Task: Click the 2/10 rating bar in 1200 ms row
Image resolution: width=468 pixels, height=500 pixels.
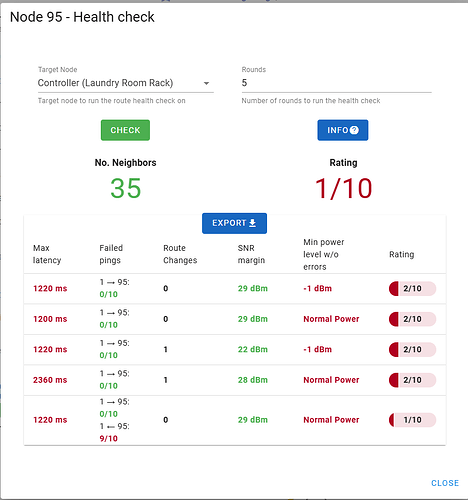Action: tap(412, 319)
